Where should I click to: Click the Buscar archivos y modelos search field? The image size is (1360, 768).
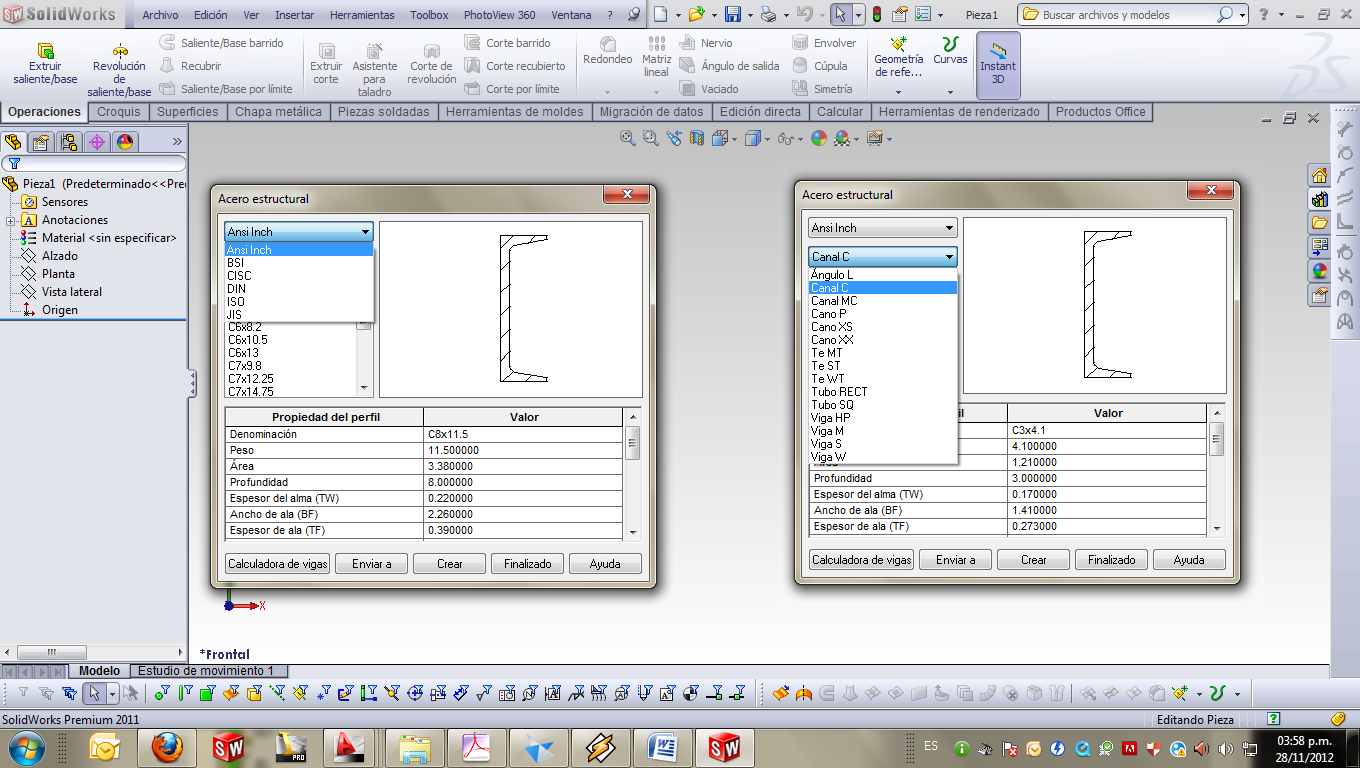pyautogui.click(x=1133, y=15)
